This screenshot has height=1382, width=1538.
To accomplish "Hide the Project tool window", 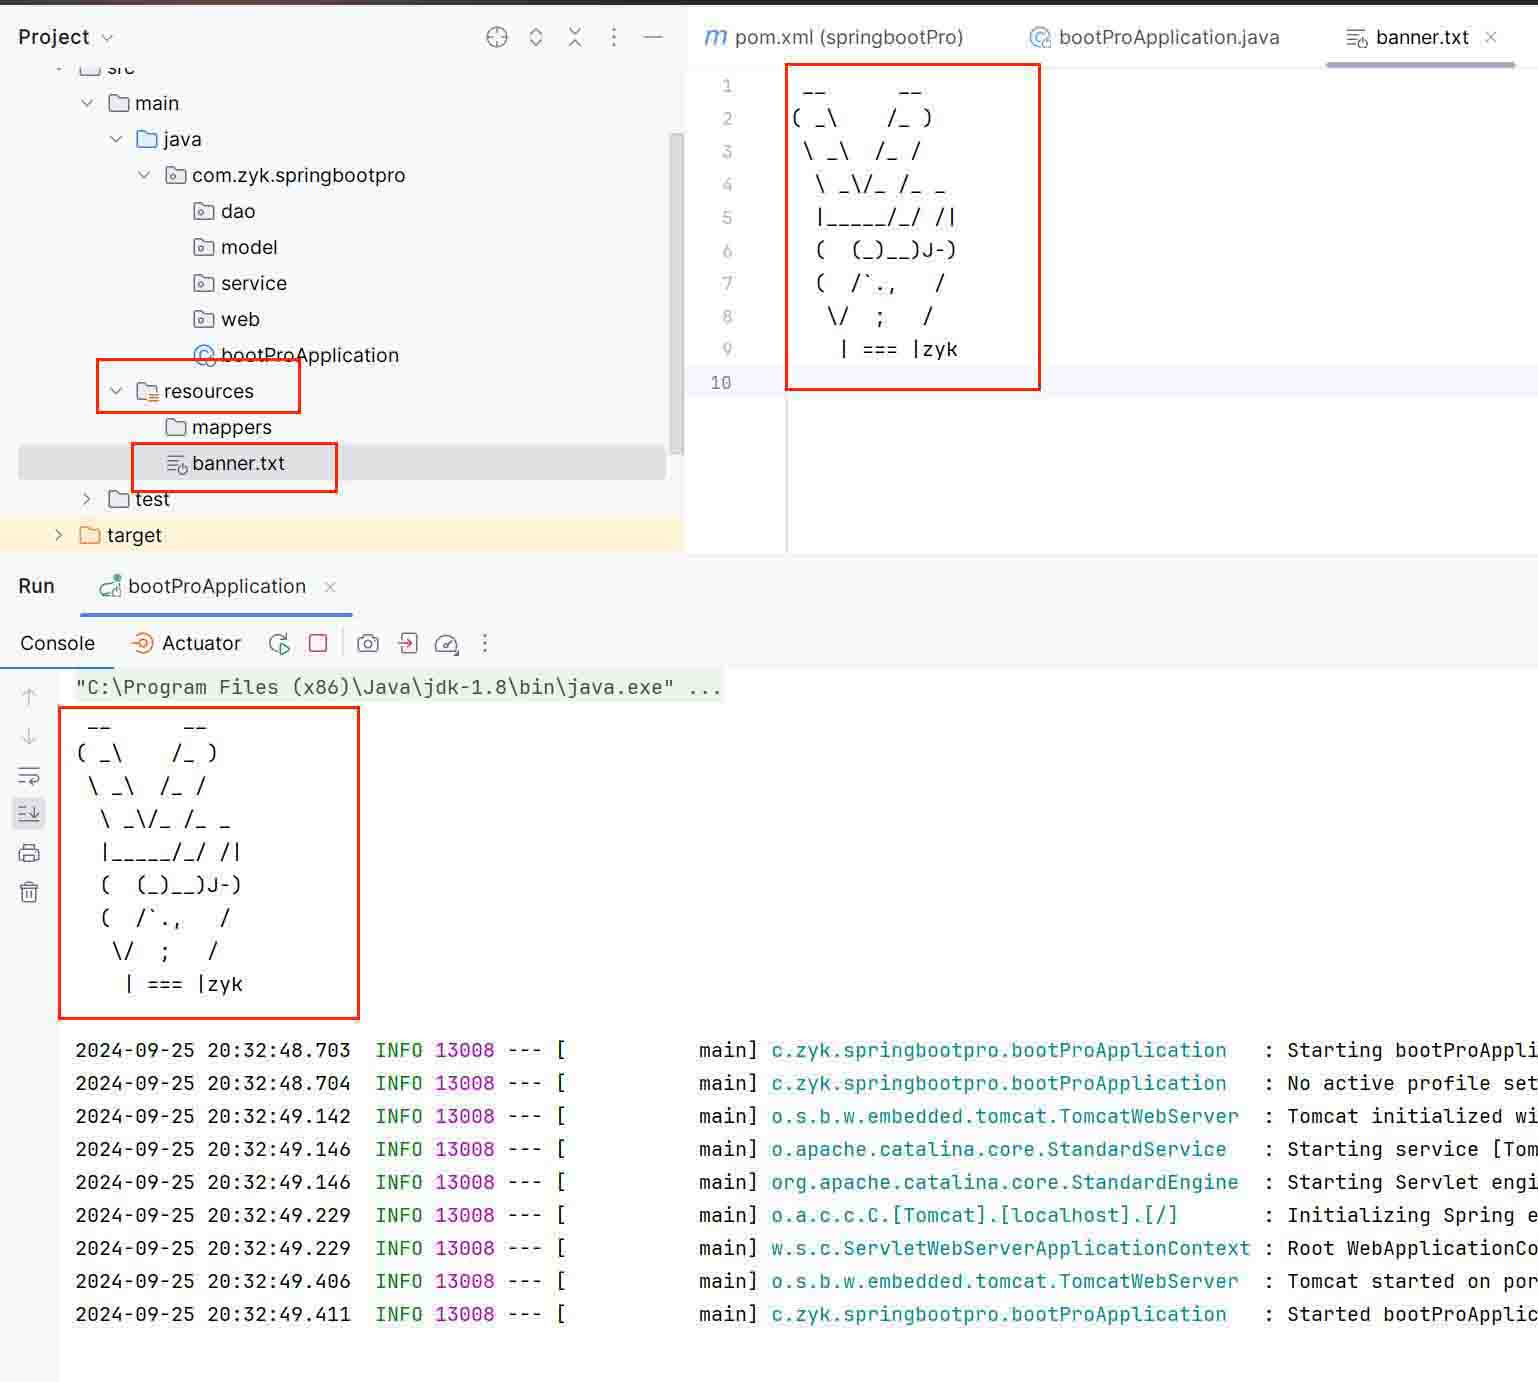I will (x=653, y=37).
